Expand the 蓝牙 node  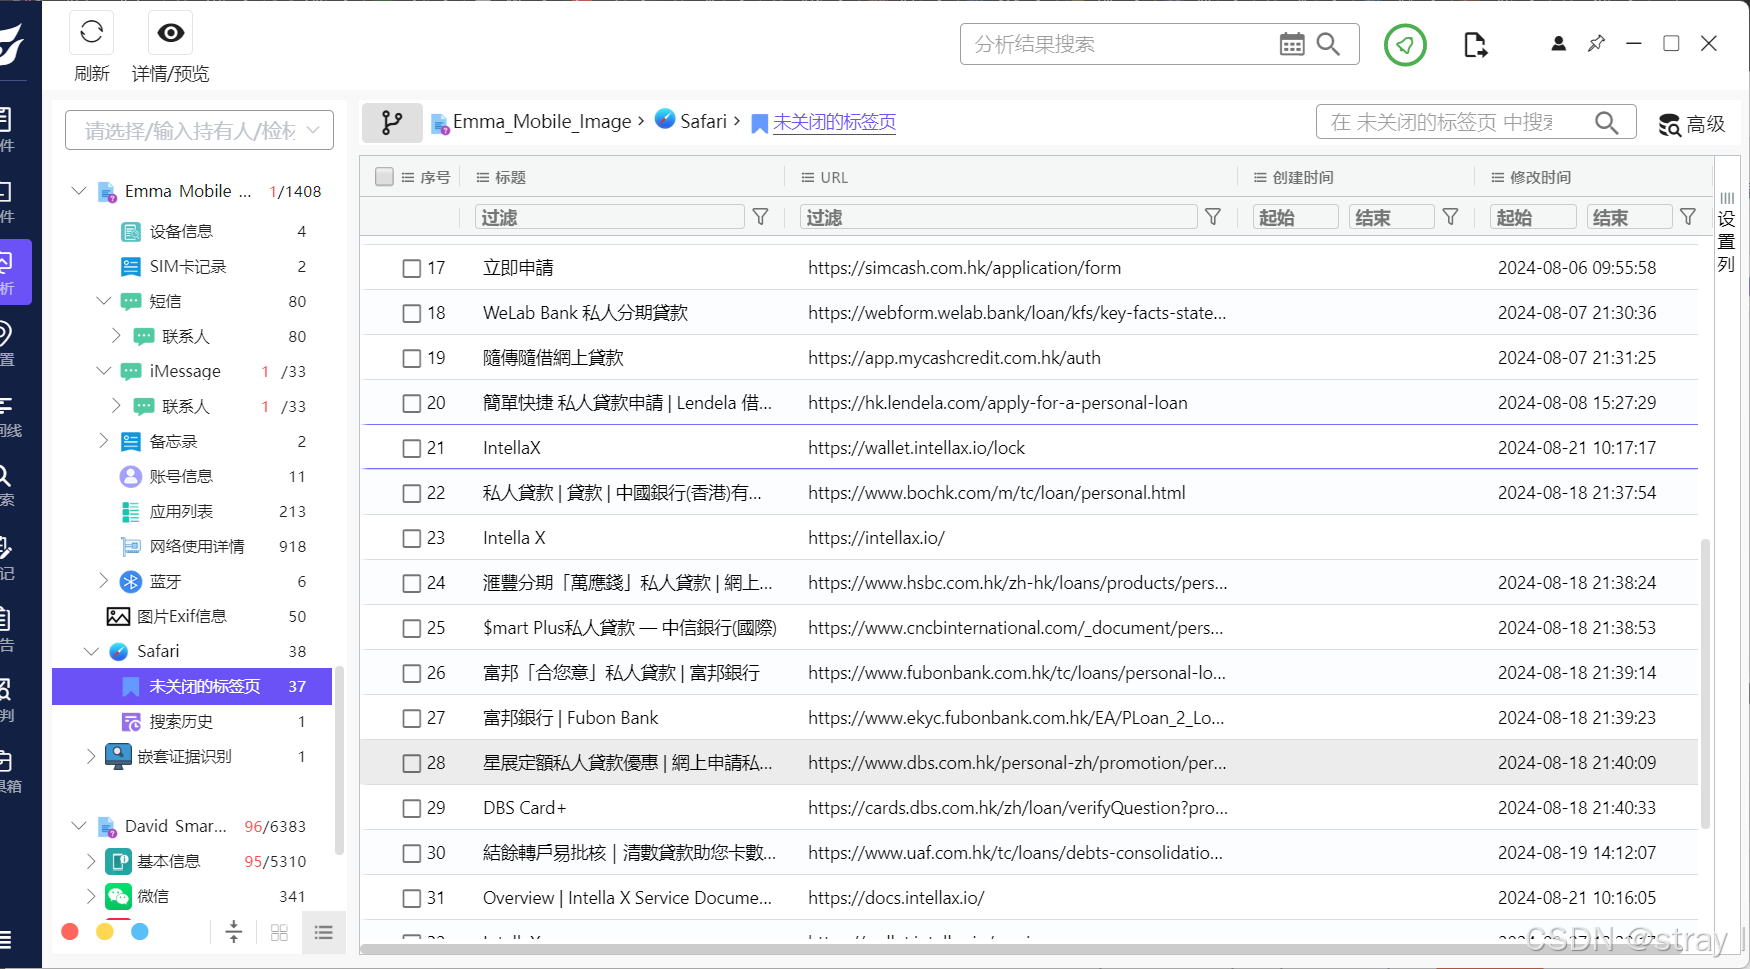[x=103, y=580]
